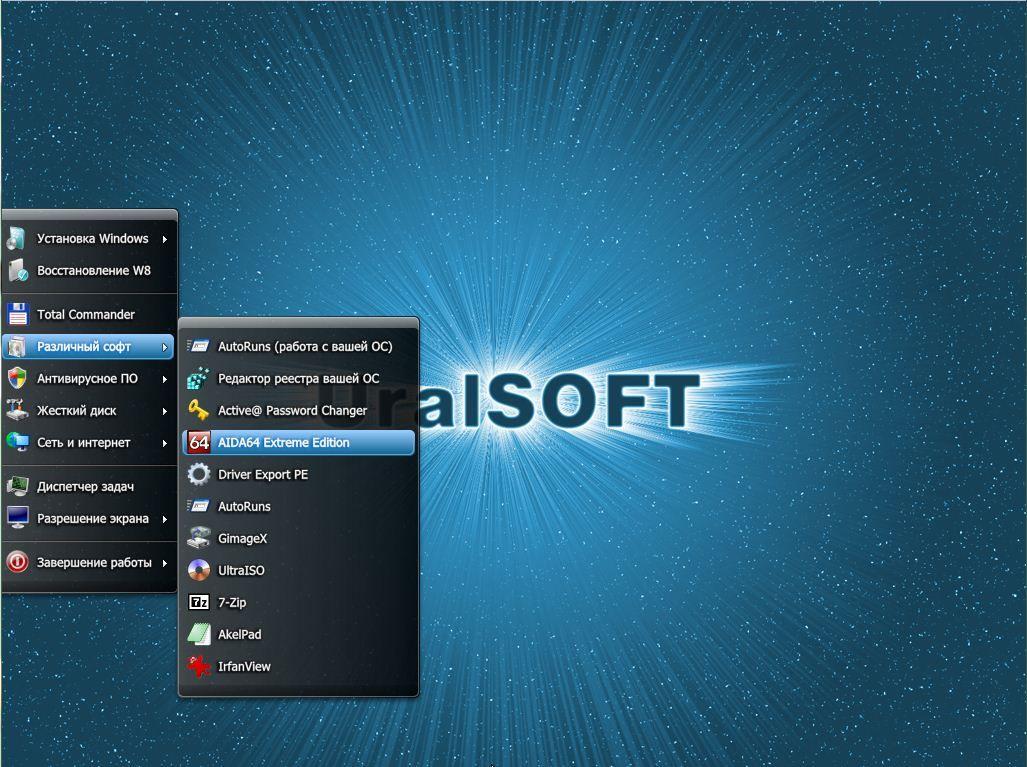Click the Редактор реестра icon
The height and width of the screenshot is (767, 1027).
199,378
